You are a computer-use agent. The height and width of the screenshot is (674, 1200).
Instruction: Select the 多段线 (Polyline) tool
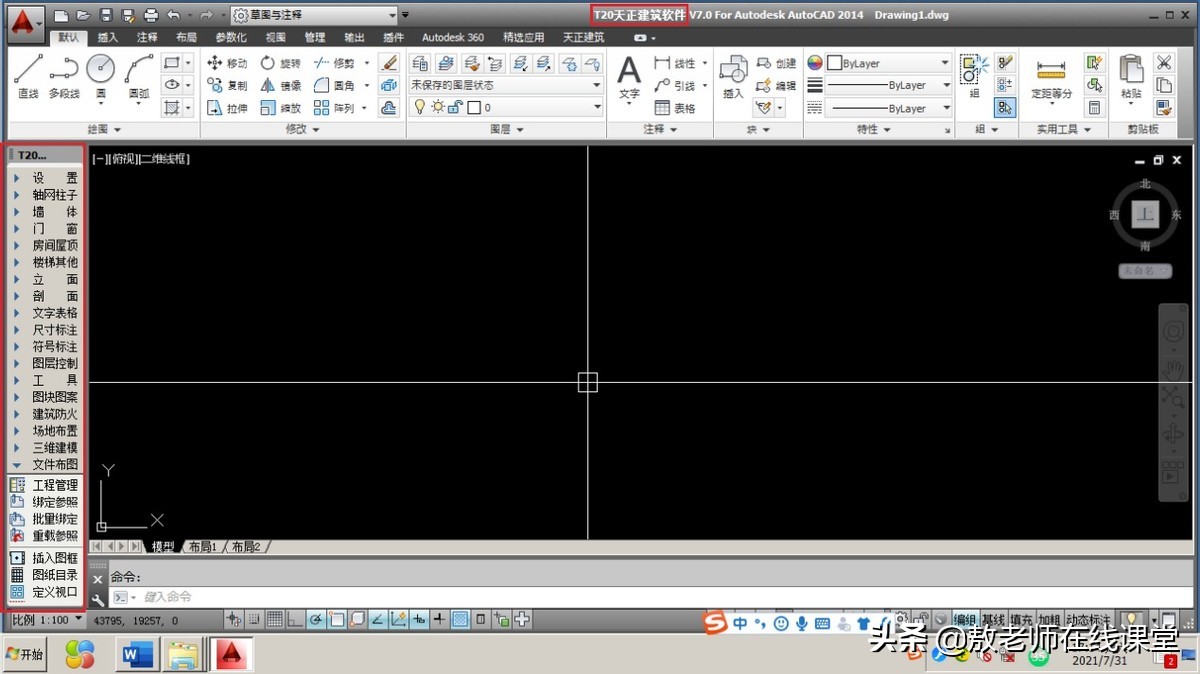(x=64, y=75)
